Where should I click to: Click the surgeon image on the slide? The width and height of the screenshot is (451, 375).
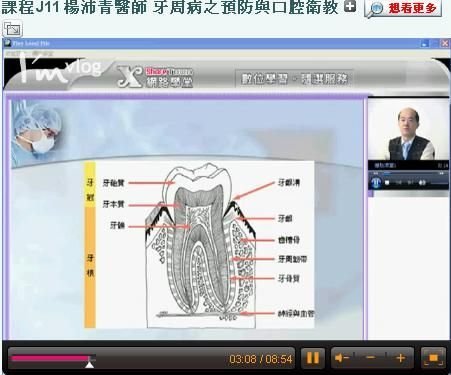coord(37,131)
